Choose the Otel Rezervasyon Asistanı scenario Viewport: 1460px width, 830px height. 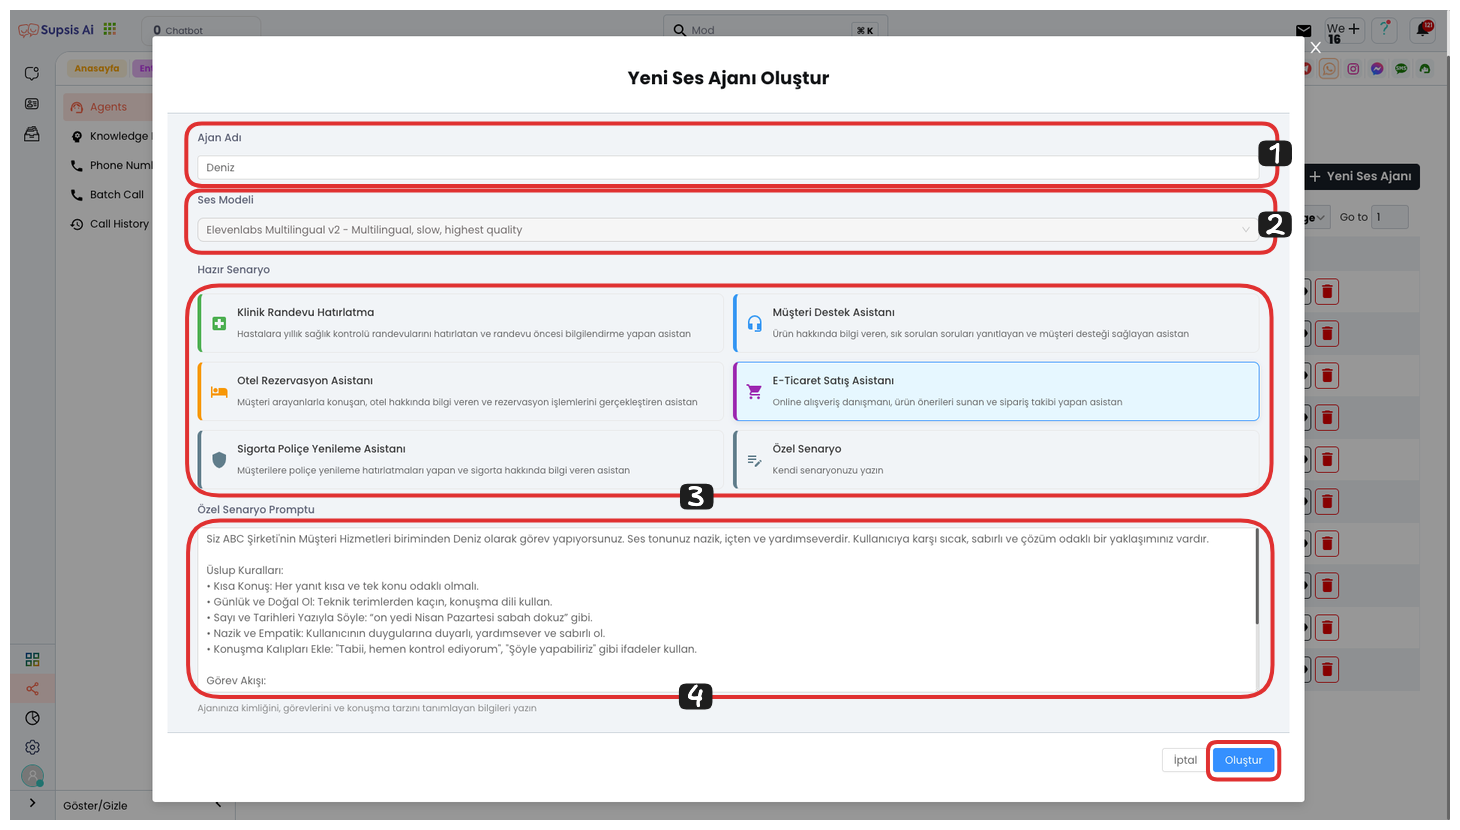461,391
